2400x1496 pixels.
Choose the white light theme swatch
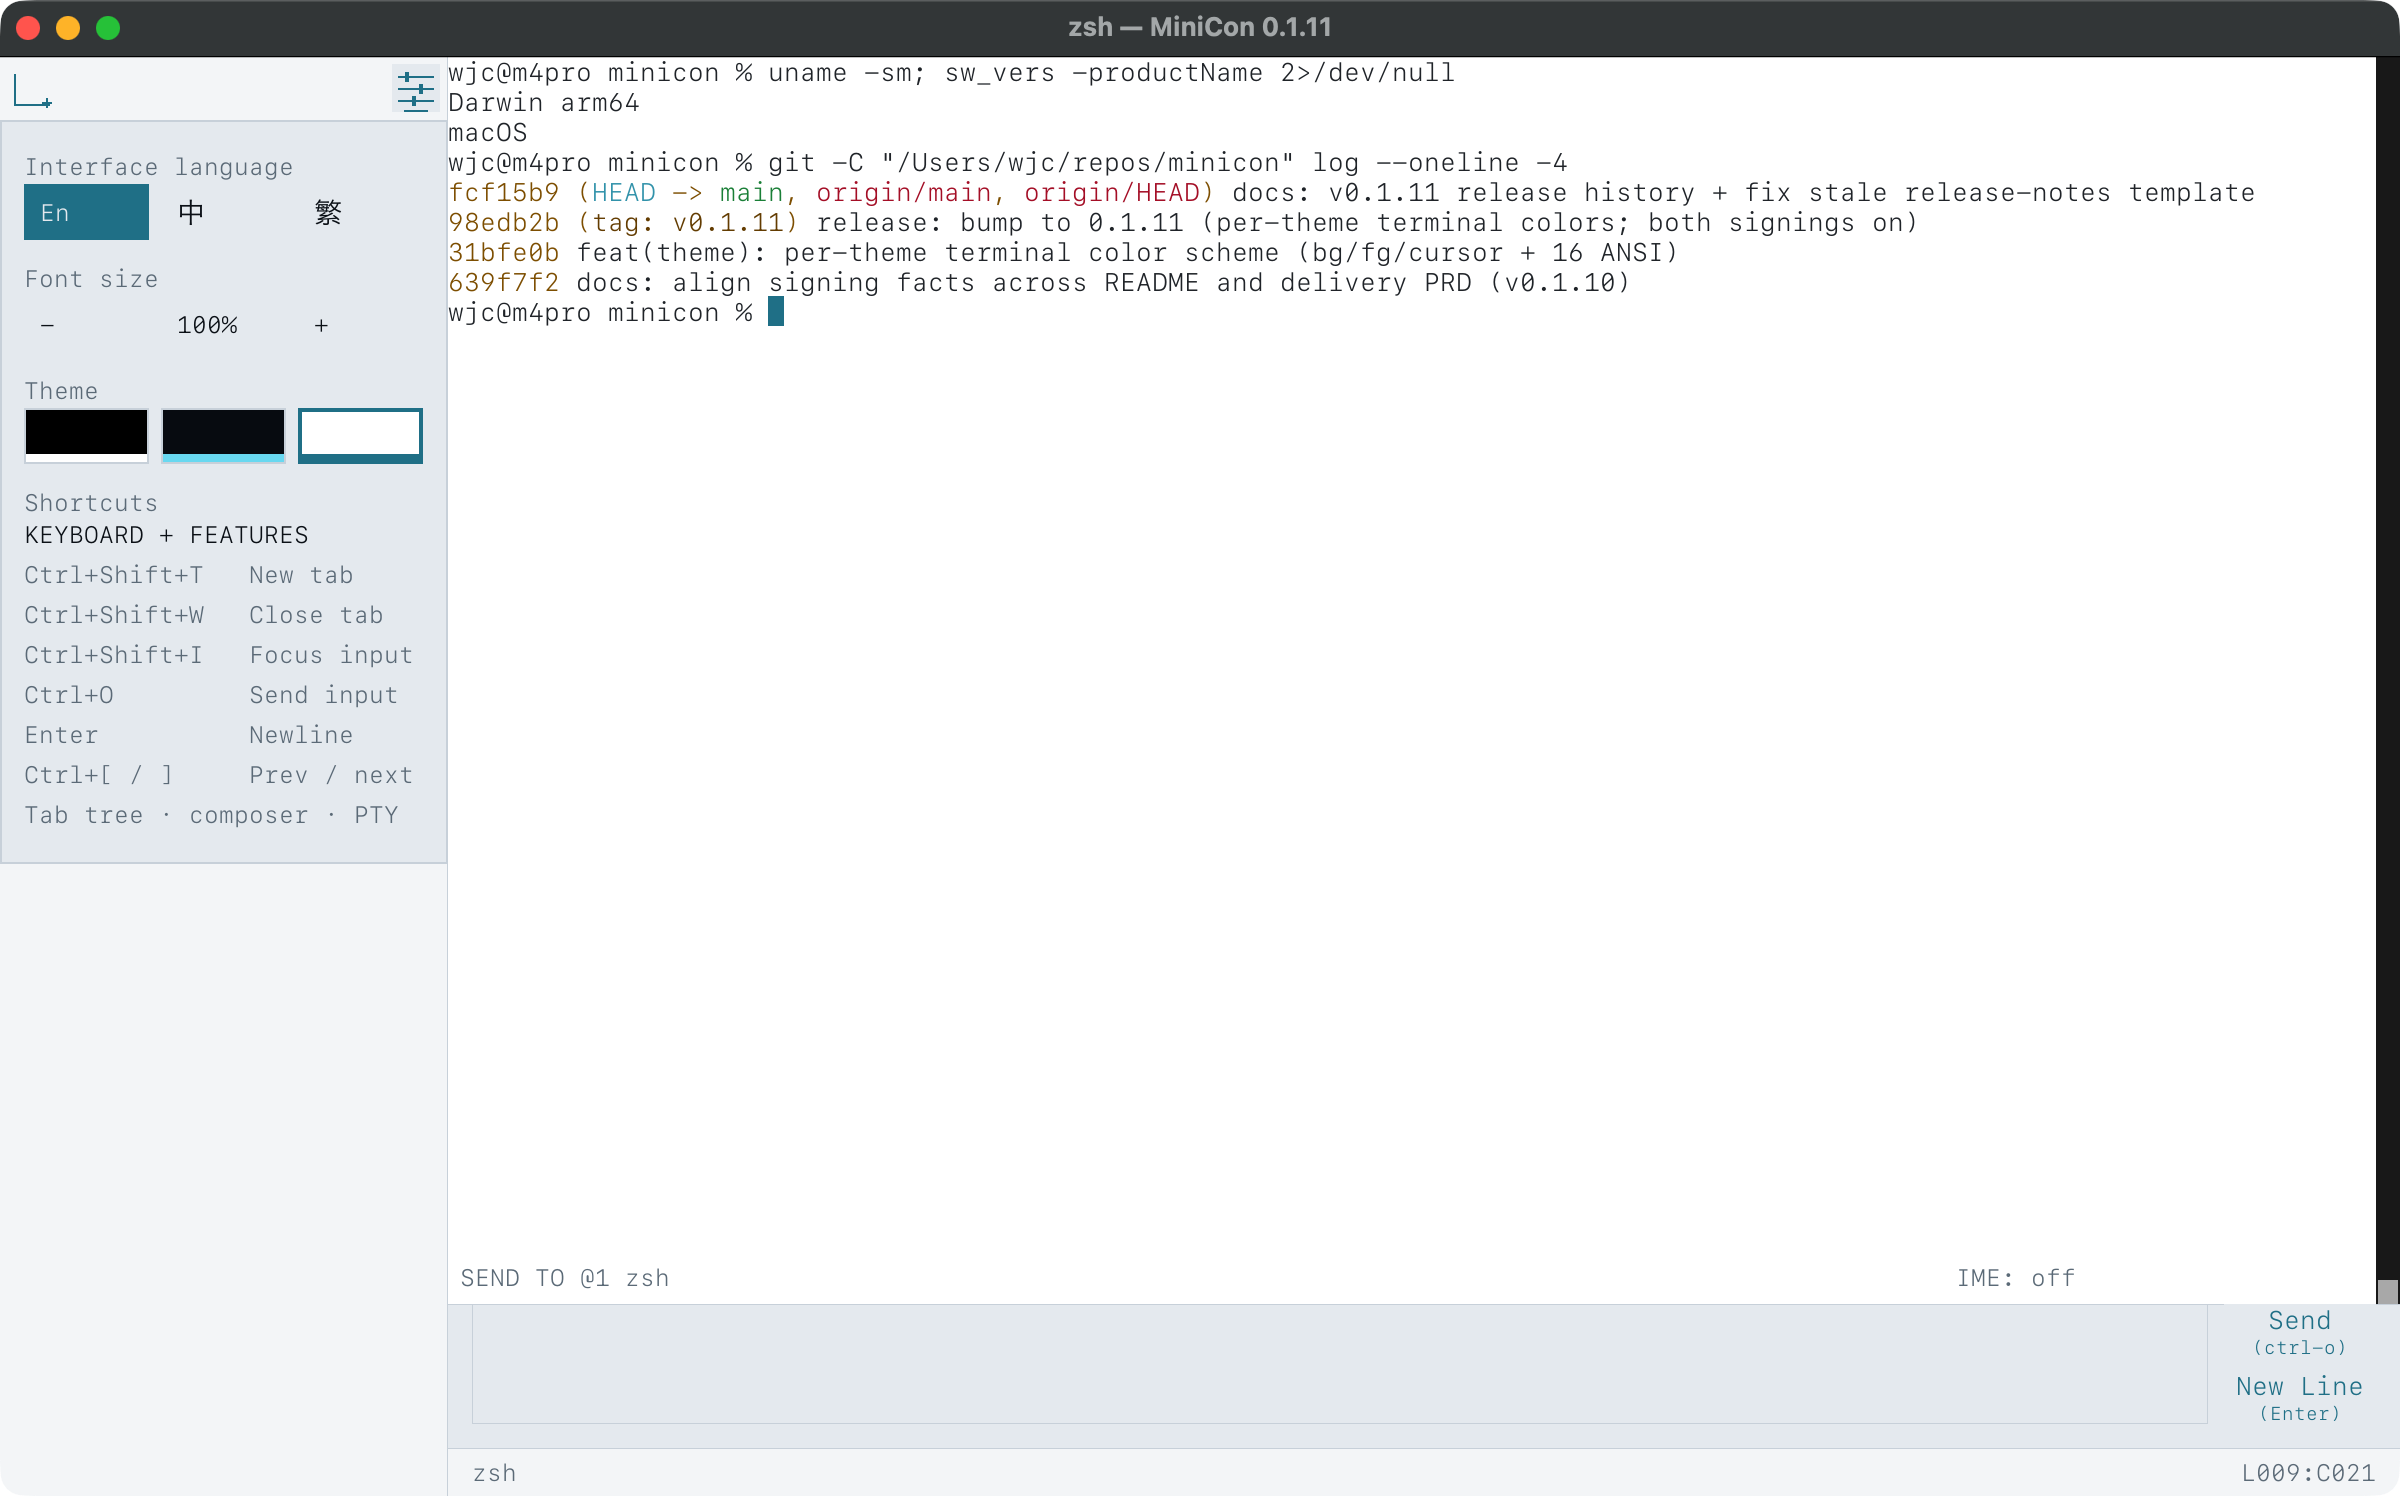click(360, 435)
